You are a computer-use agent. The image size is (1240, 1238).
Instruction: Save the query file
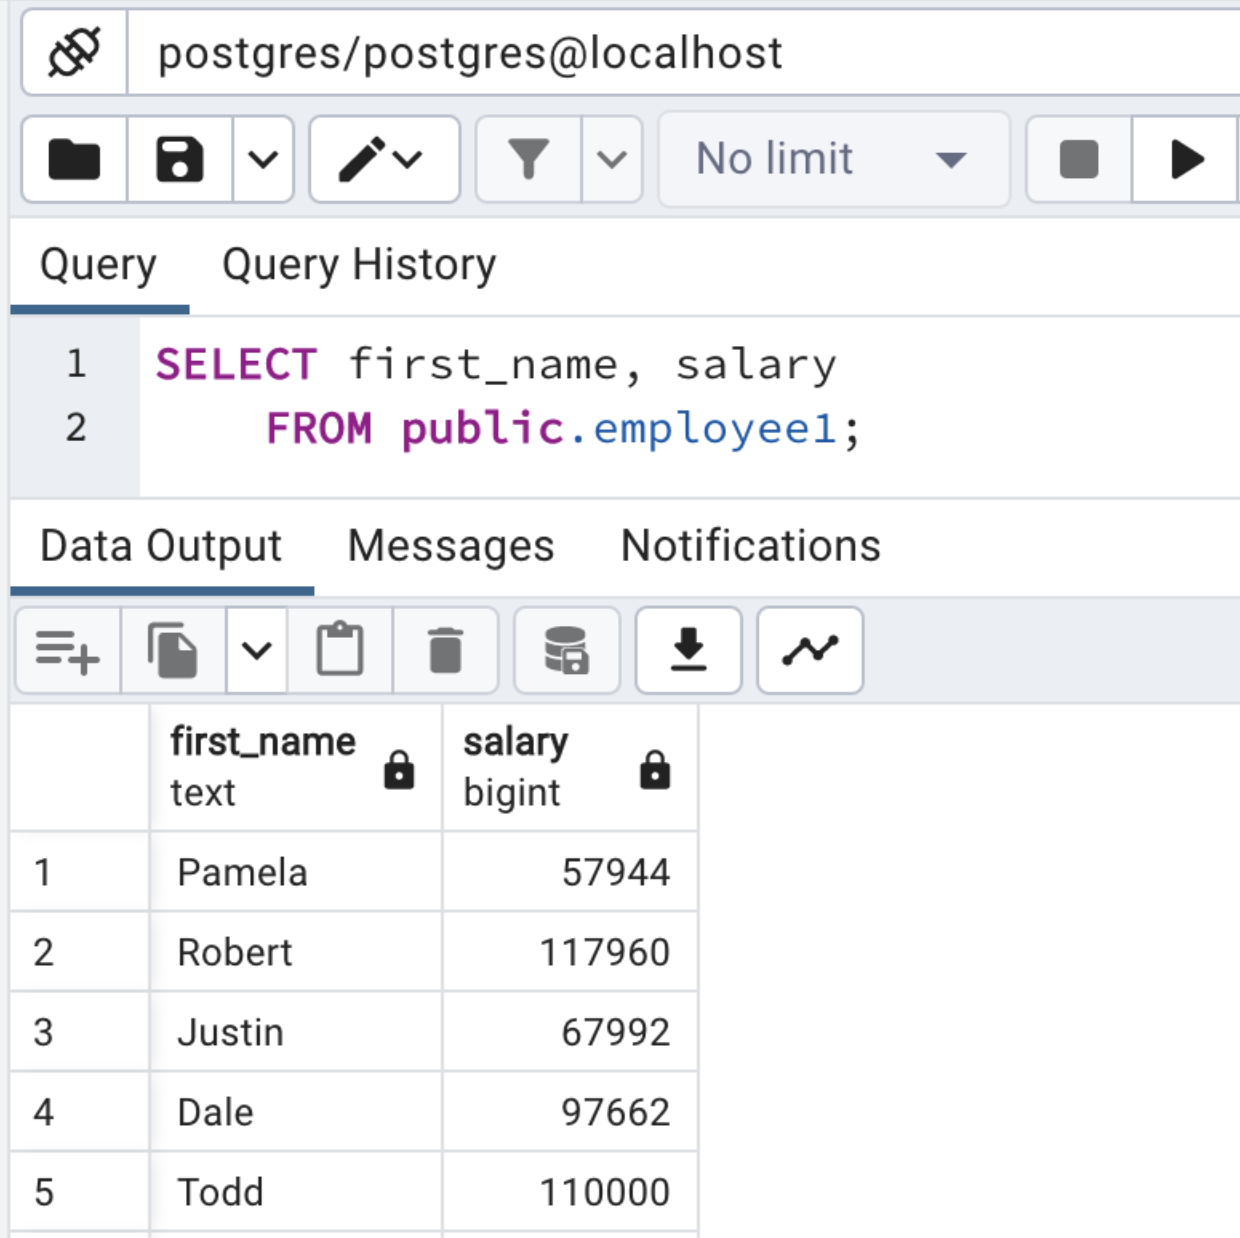tap(180, 160)
